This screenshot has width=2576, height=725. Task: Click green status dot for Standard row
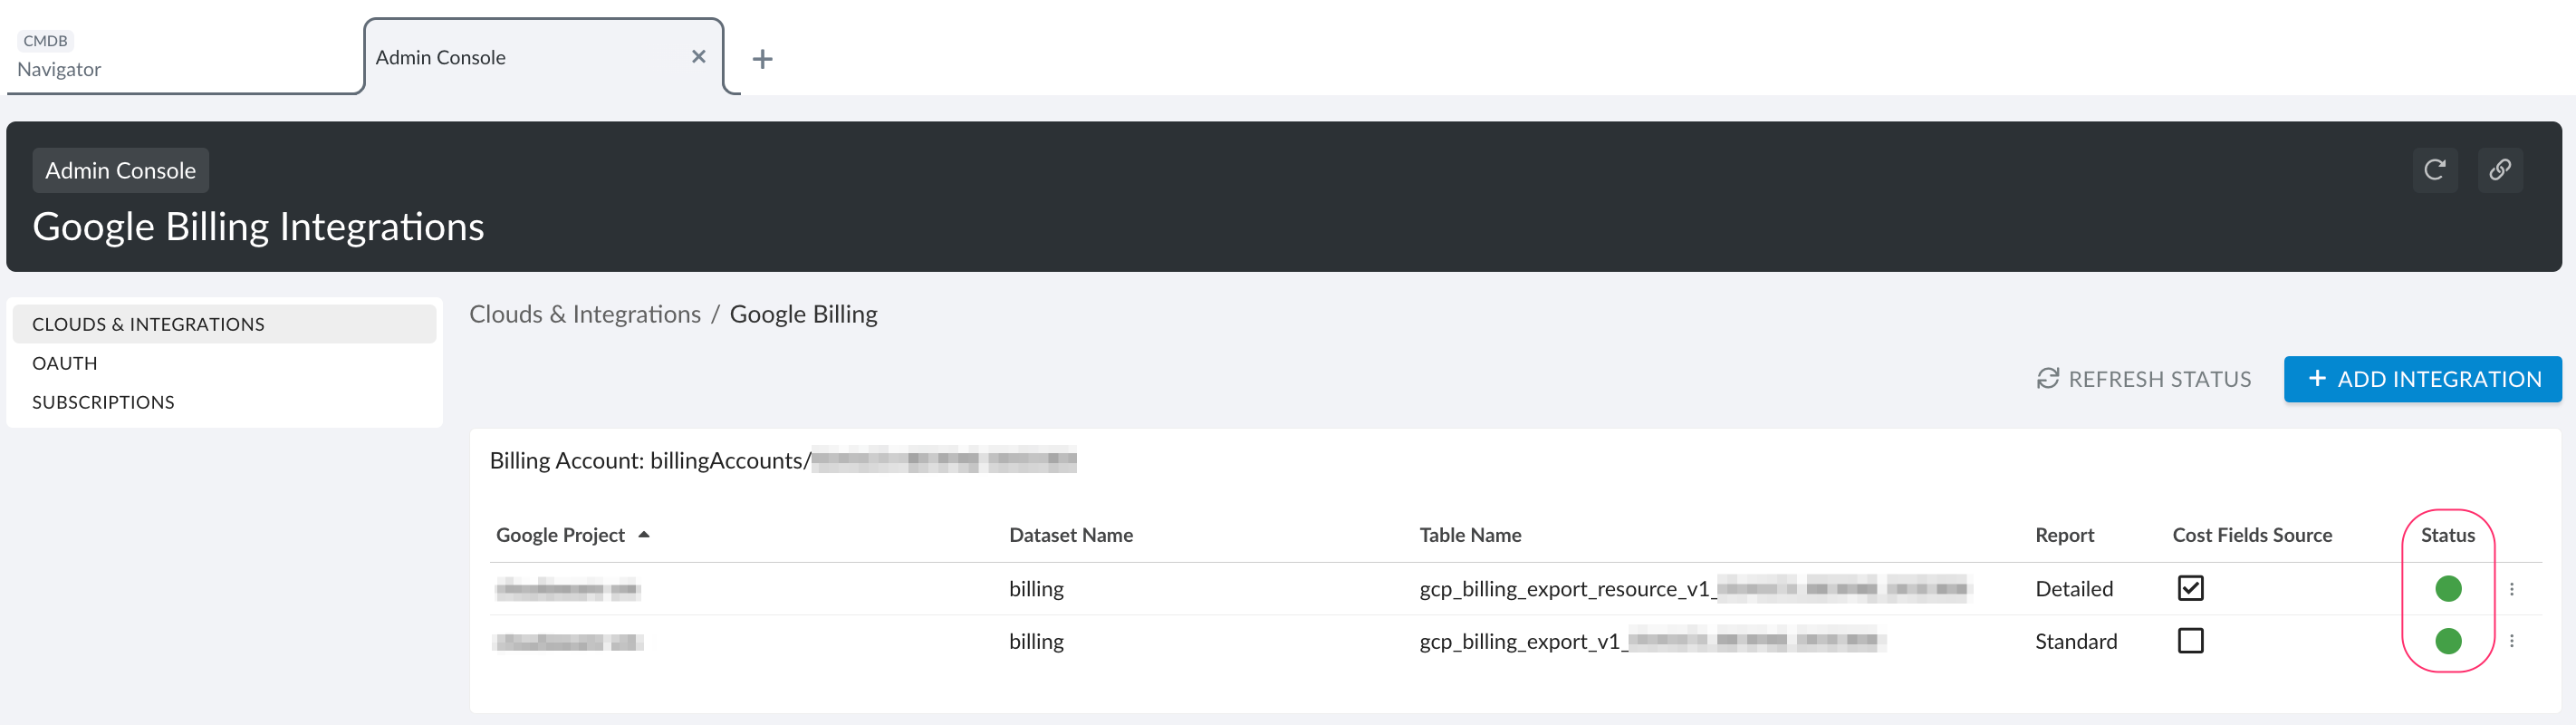pos(2447,641)
